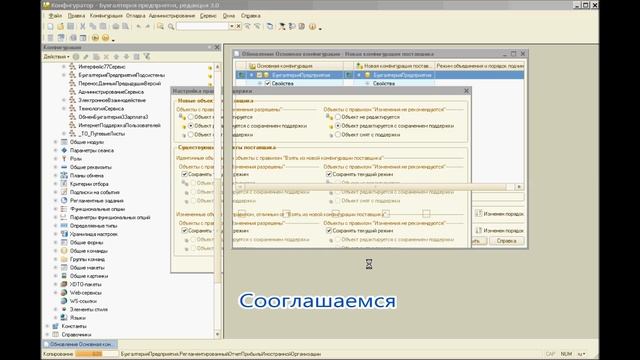The height and width of the screenshot is (360, 640).
Task: Click the delete X icon in Конфигурация panel toolbar
Action: [x=106, y=57]
